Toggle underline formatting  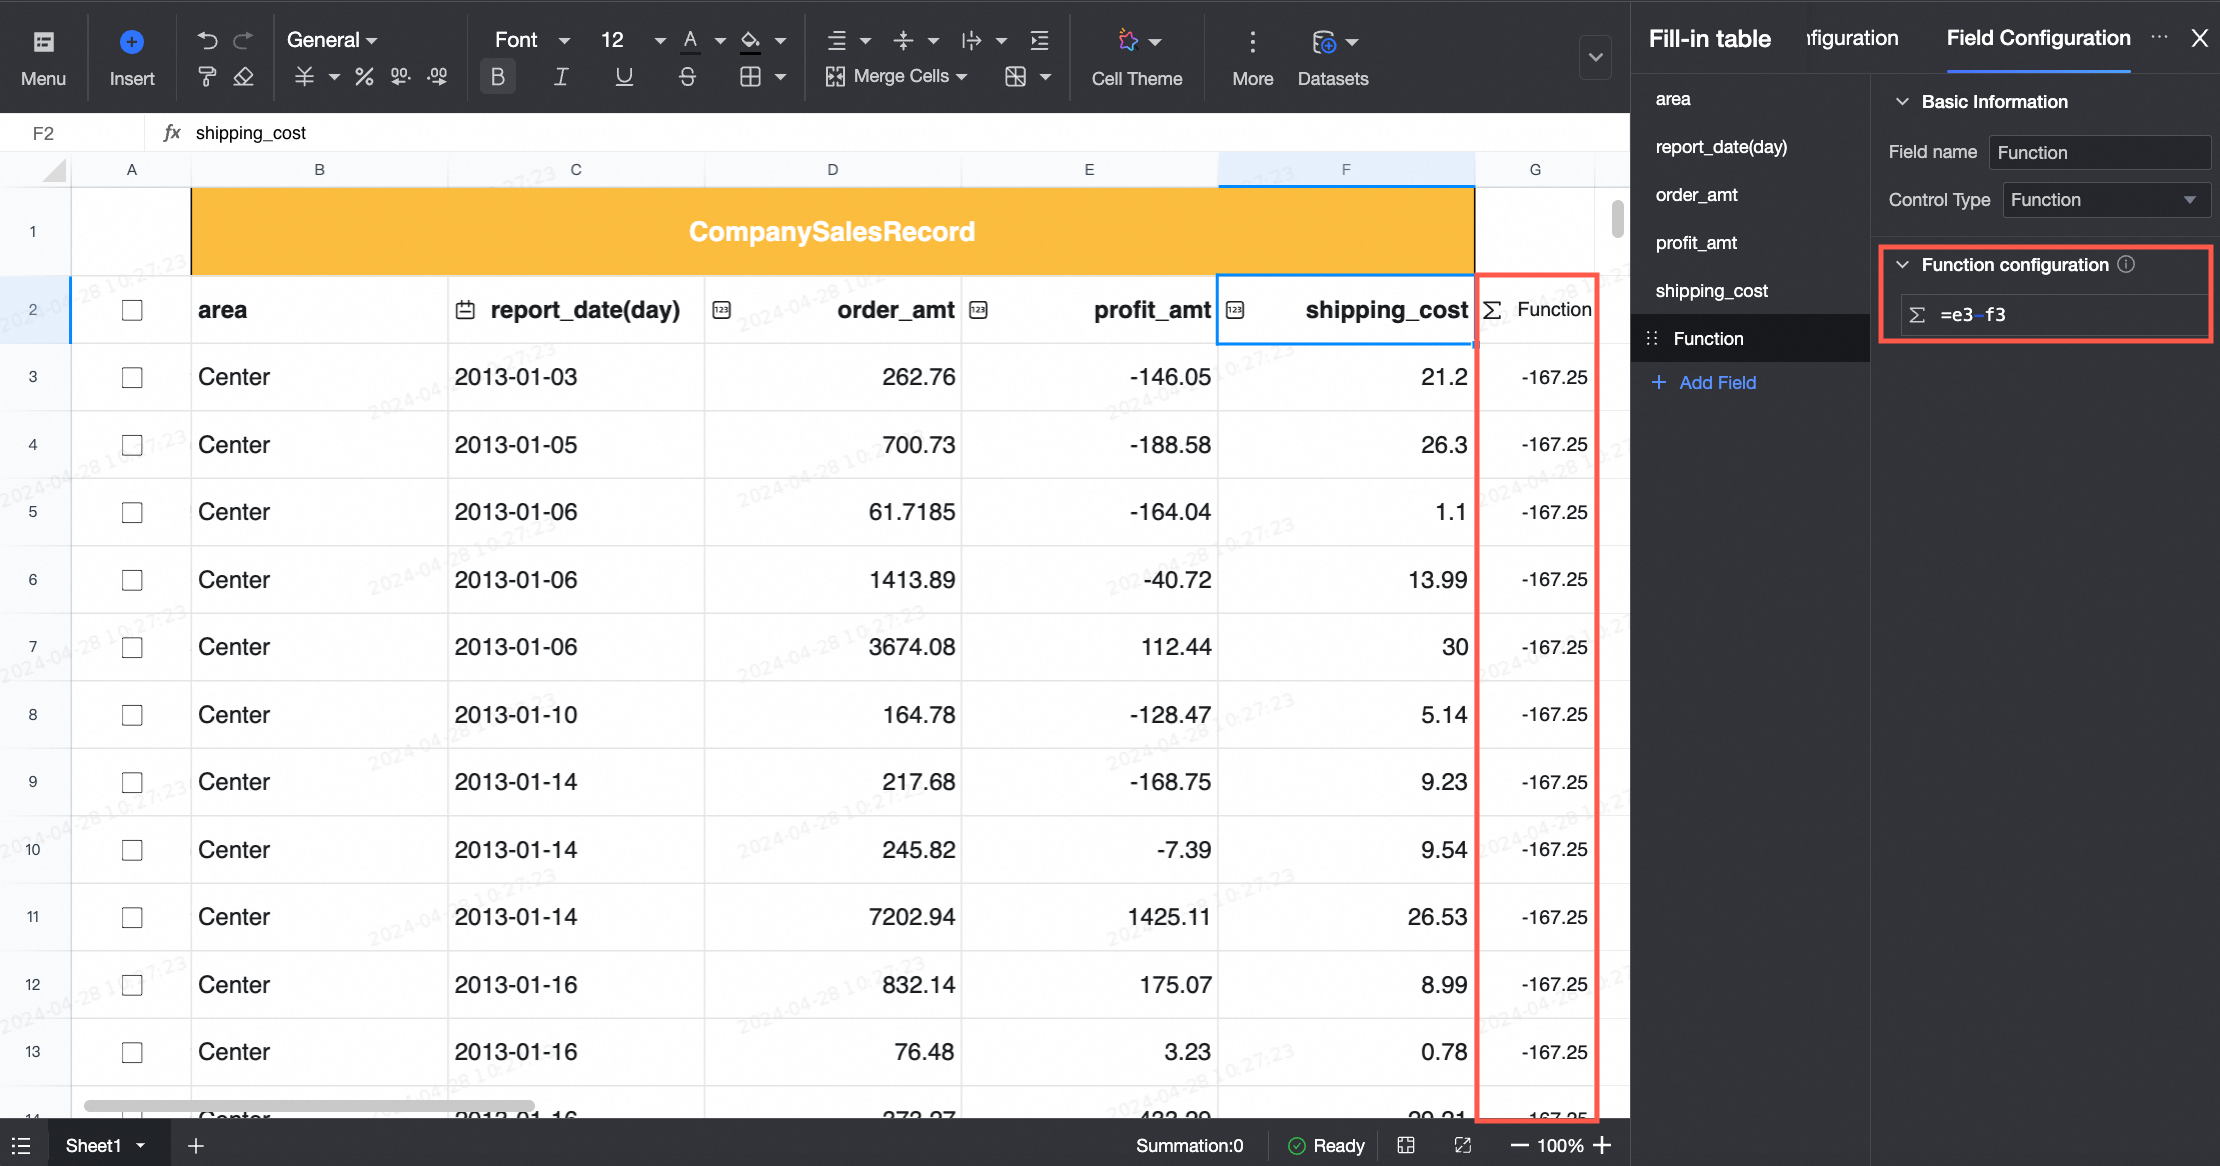click(x=624, y=77)
